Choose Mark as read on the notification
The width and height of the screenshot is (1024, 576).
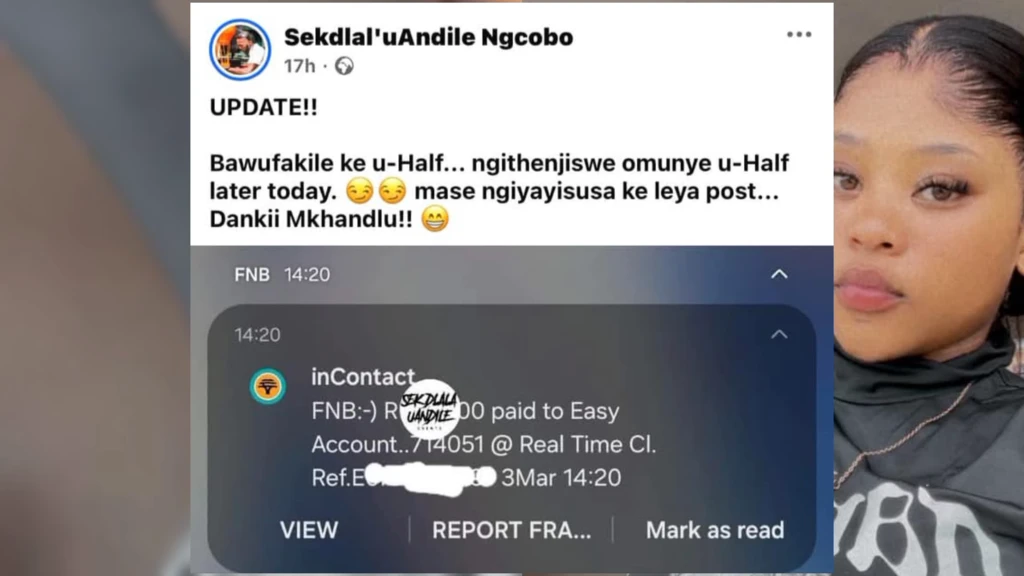click(x=715, y=530)
